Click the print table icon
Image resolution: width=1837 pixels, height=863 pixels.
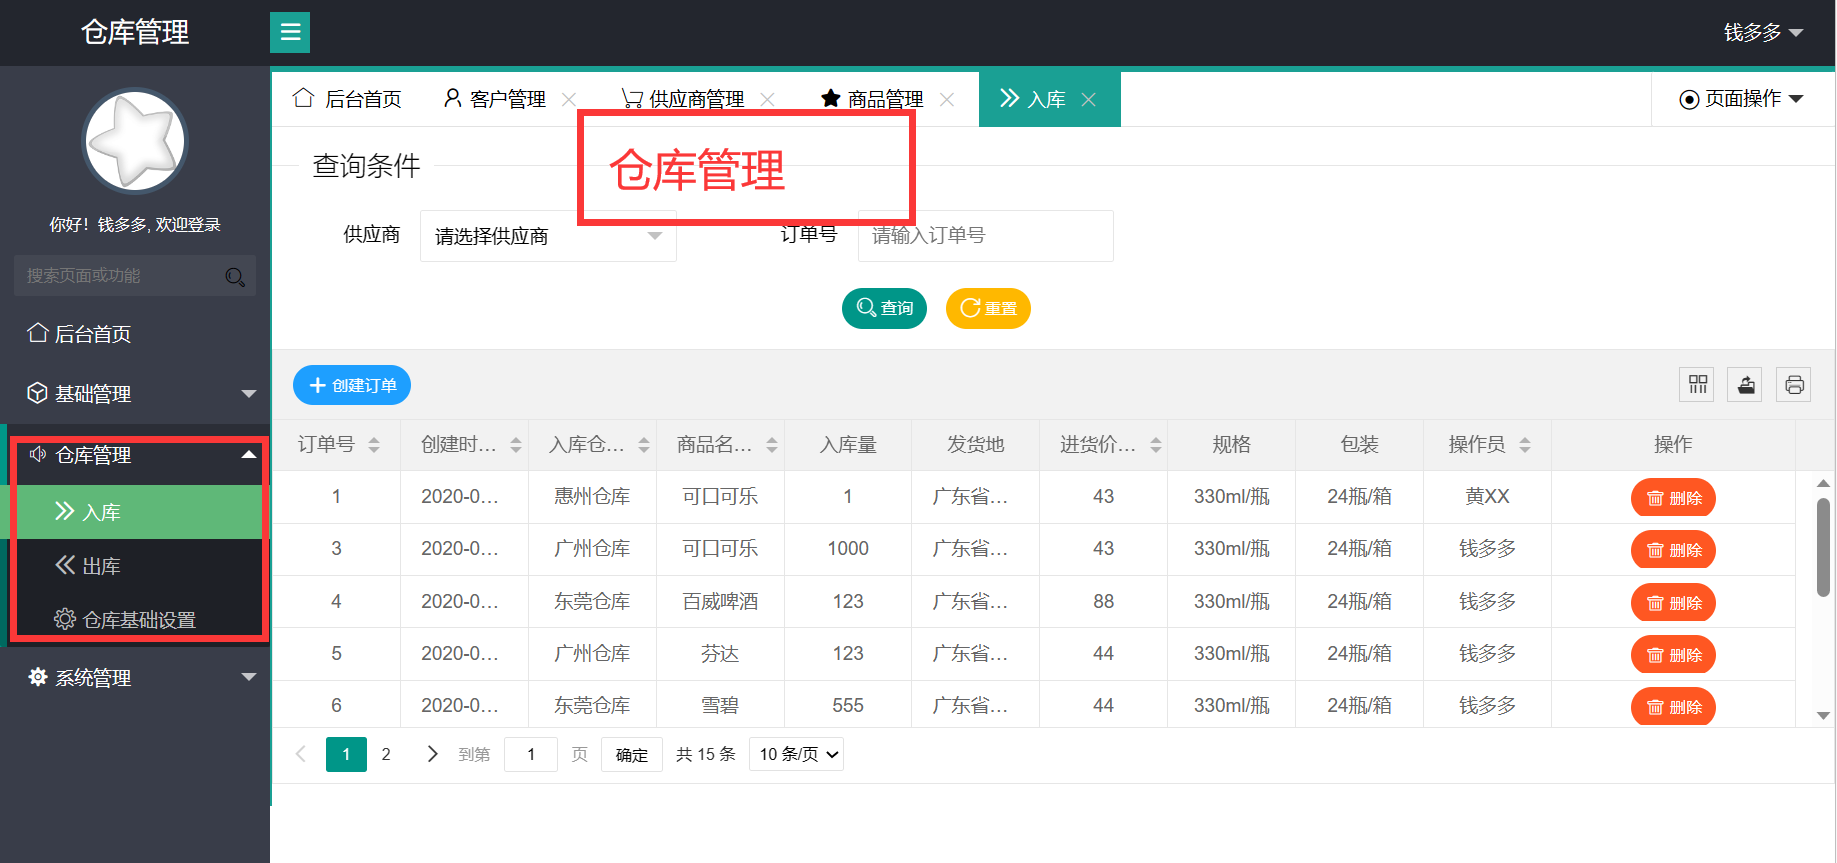(x=1794, y=385)
